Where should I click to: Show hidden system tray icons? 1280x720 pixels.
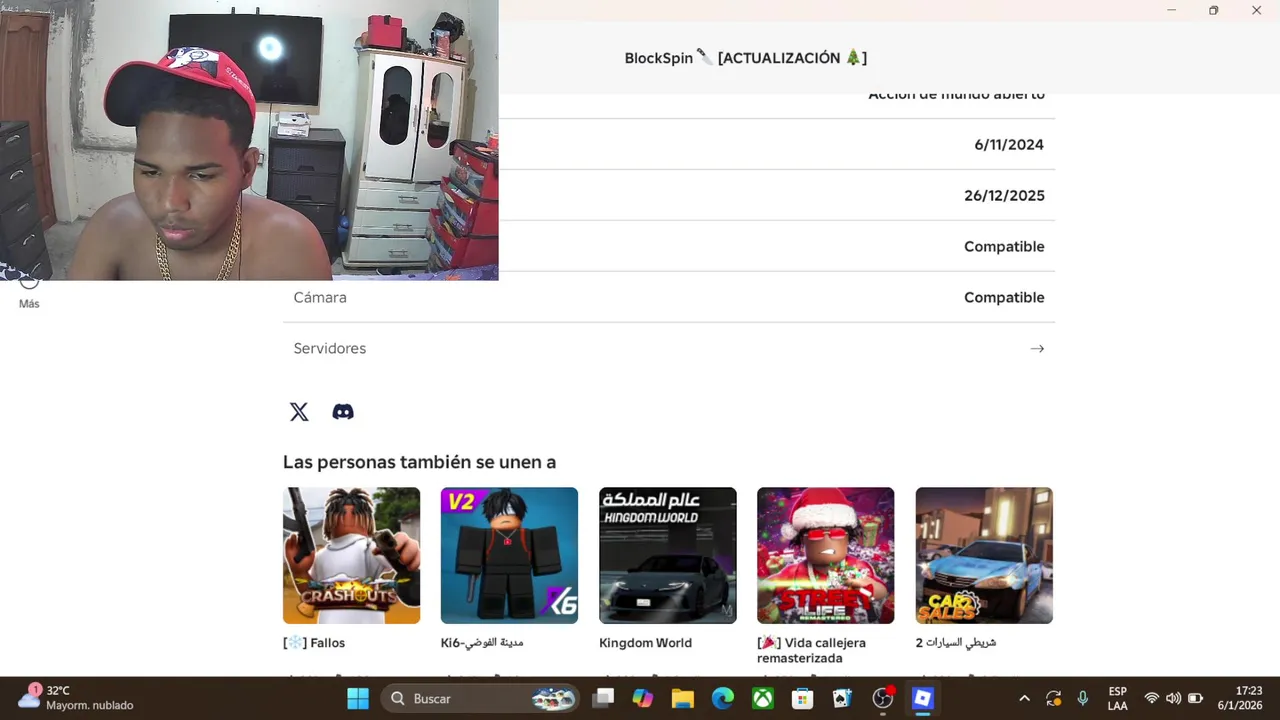tap(1024, 698)
